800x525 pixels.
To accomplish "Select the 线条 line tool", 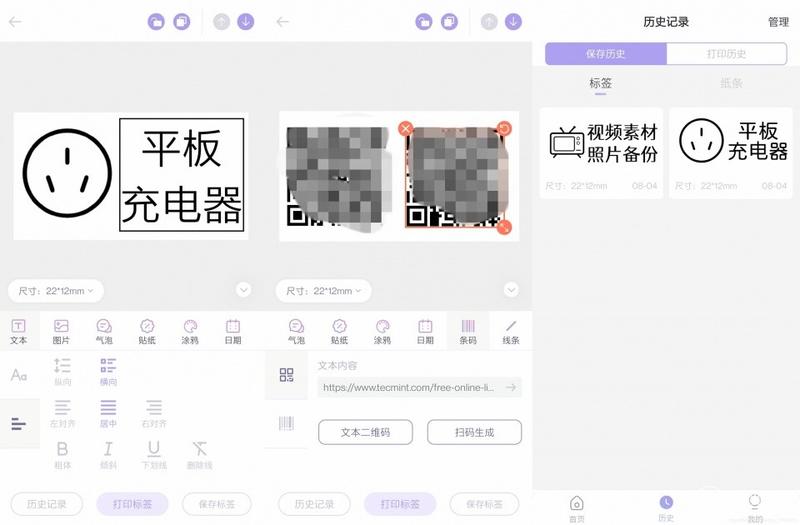I will (x=511, y=331).
